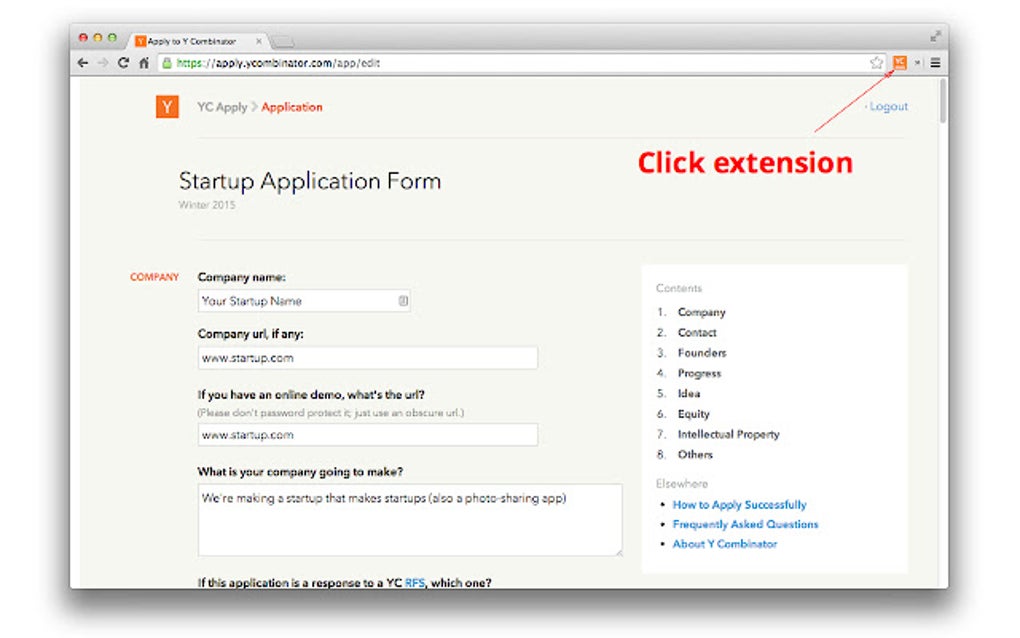Click the small icon inside the Company name field
The width and height of the screenshot is (1020, 638).
(x=403, y=300)
